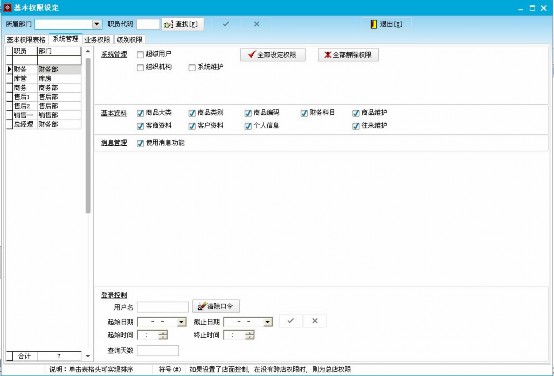
Task: Click the 商务部 department cell
Action: 59,88
